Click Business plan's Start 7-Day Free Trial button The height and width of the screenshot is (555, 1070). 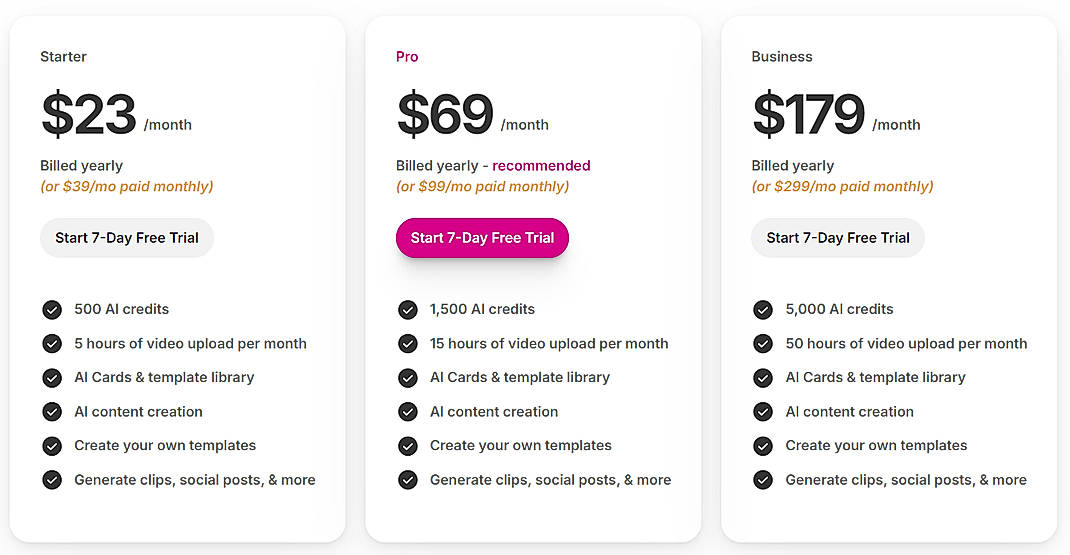(x=838, y=238)
